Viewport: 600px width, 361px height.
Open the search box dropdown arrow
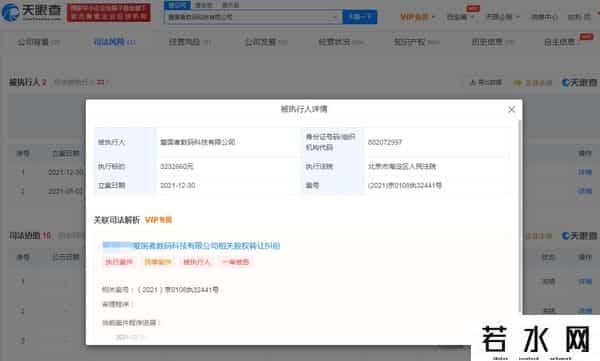(x=335, y=17)
